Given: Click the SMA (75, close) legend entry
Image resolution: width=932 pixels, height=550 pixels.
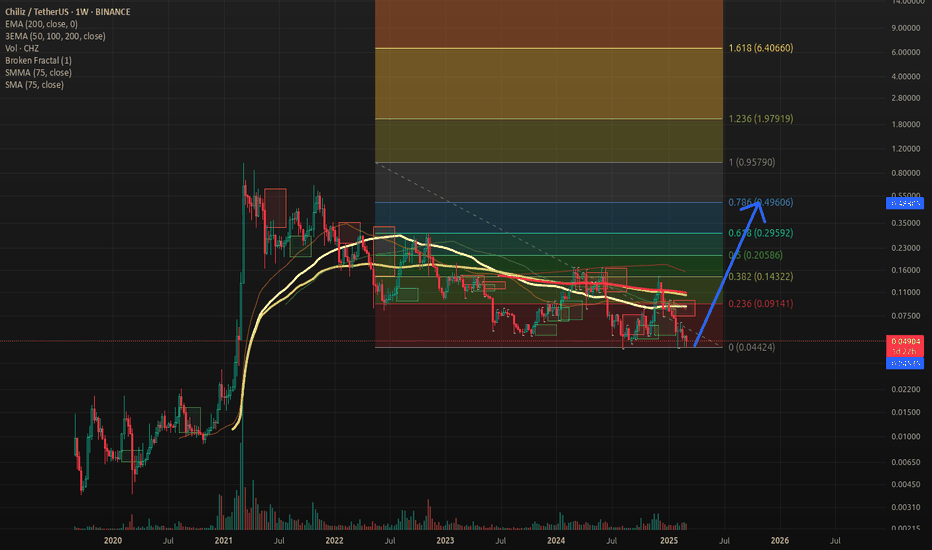Looking at the screenshot, I should (x=34, y=85).
